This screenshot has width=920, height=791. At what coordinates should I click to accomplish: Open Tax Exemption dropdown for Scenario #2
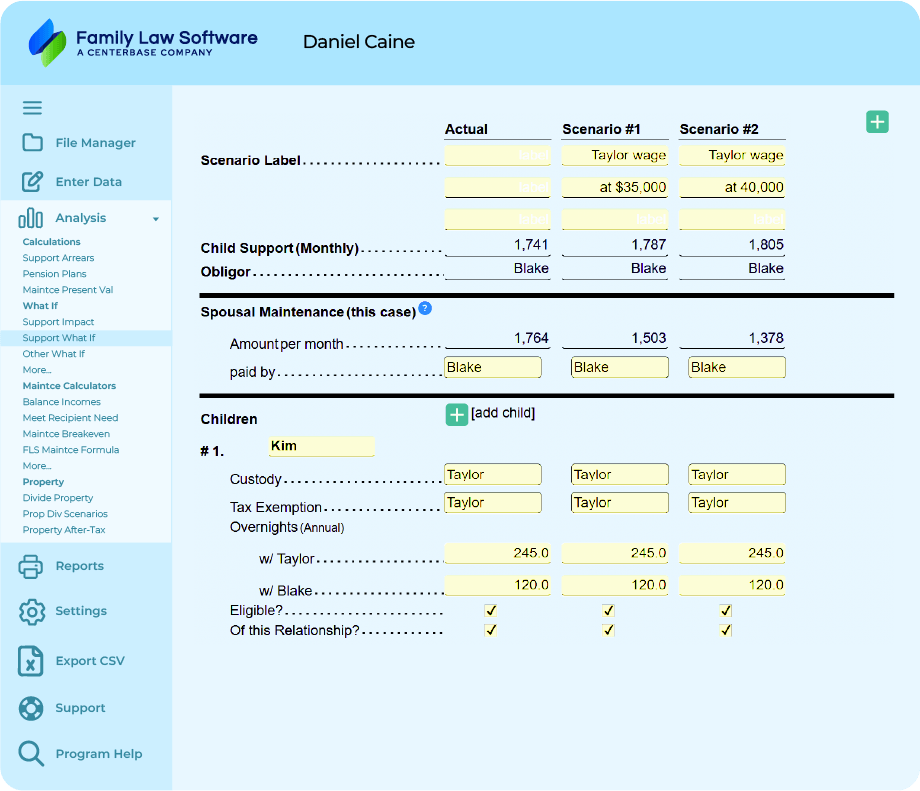(737, 503)
